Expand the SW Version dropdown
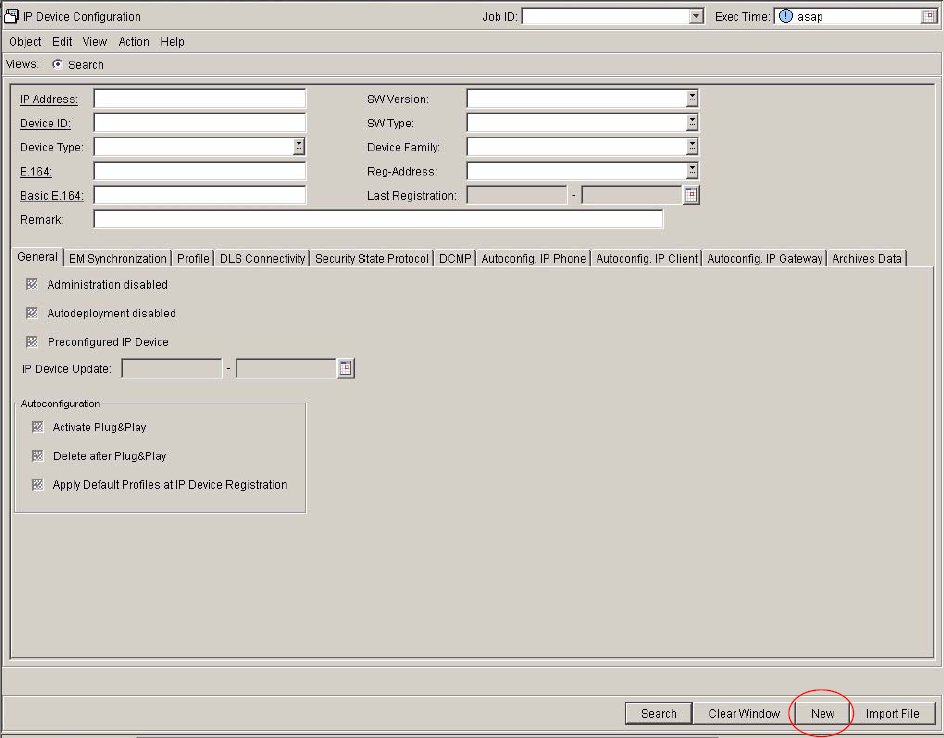Screen dimensions: 944x738 pyautogui.click(x=692, y=98)
